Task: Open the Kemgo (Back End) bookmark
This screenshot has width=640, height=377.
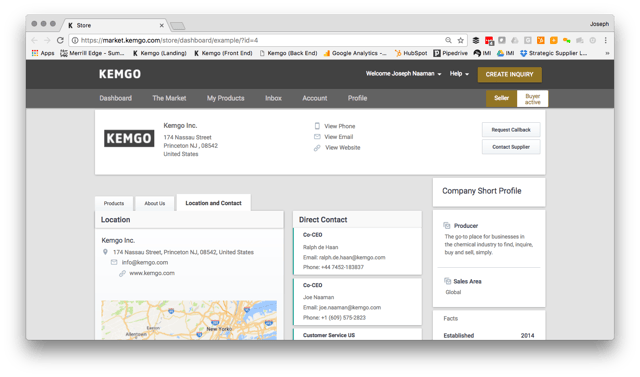Action: (289, 53)
